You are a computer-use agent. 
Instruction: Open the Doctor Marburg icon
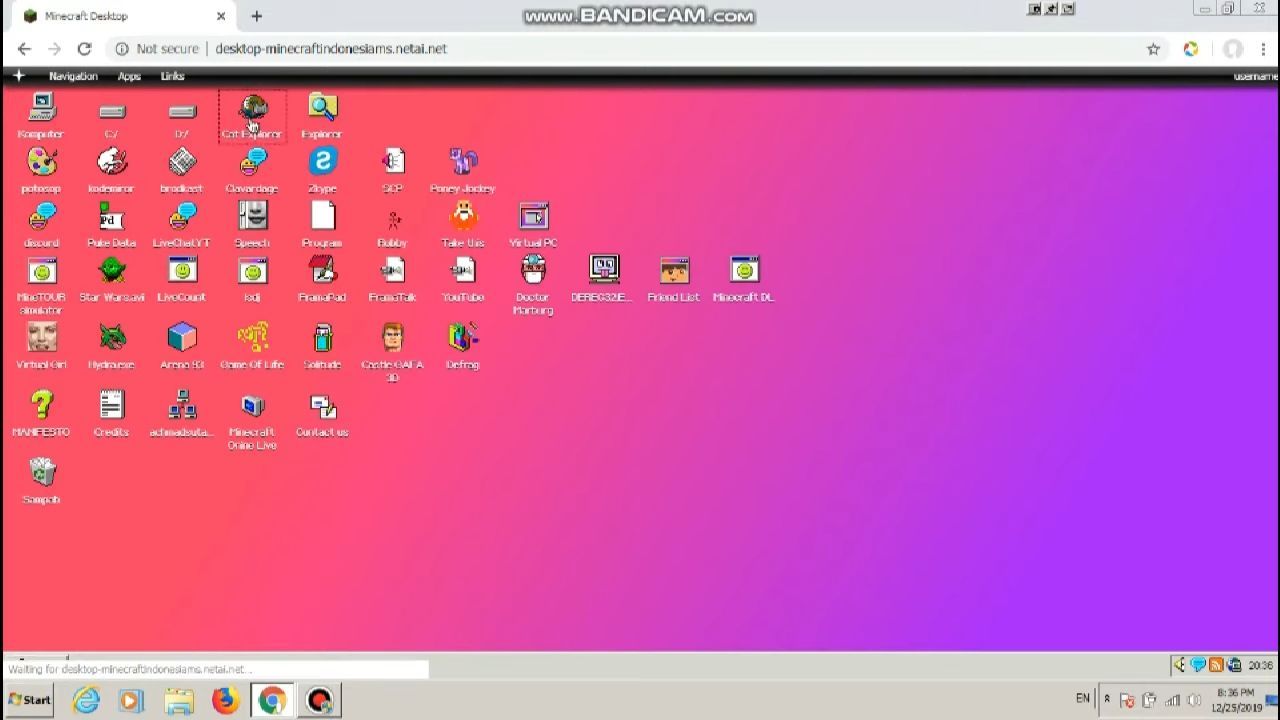(x=533, y=271)
